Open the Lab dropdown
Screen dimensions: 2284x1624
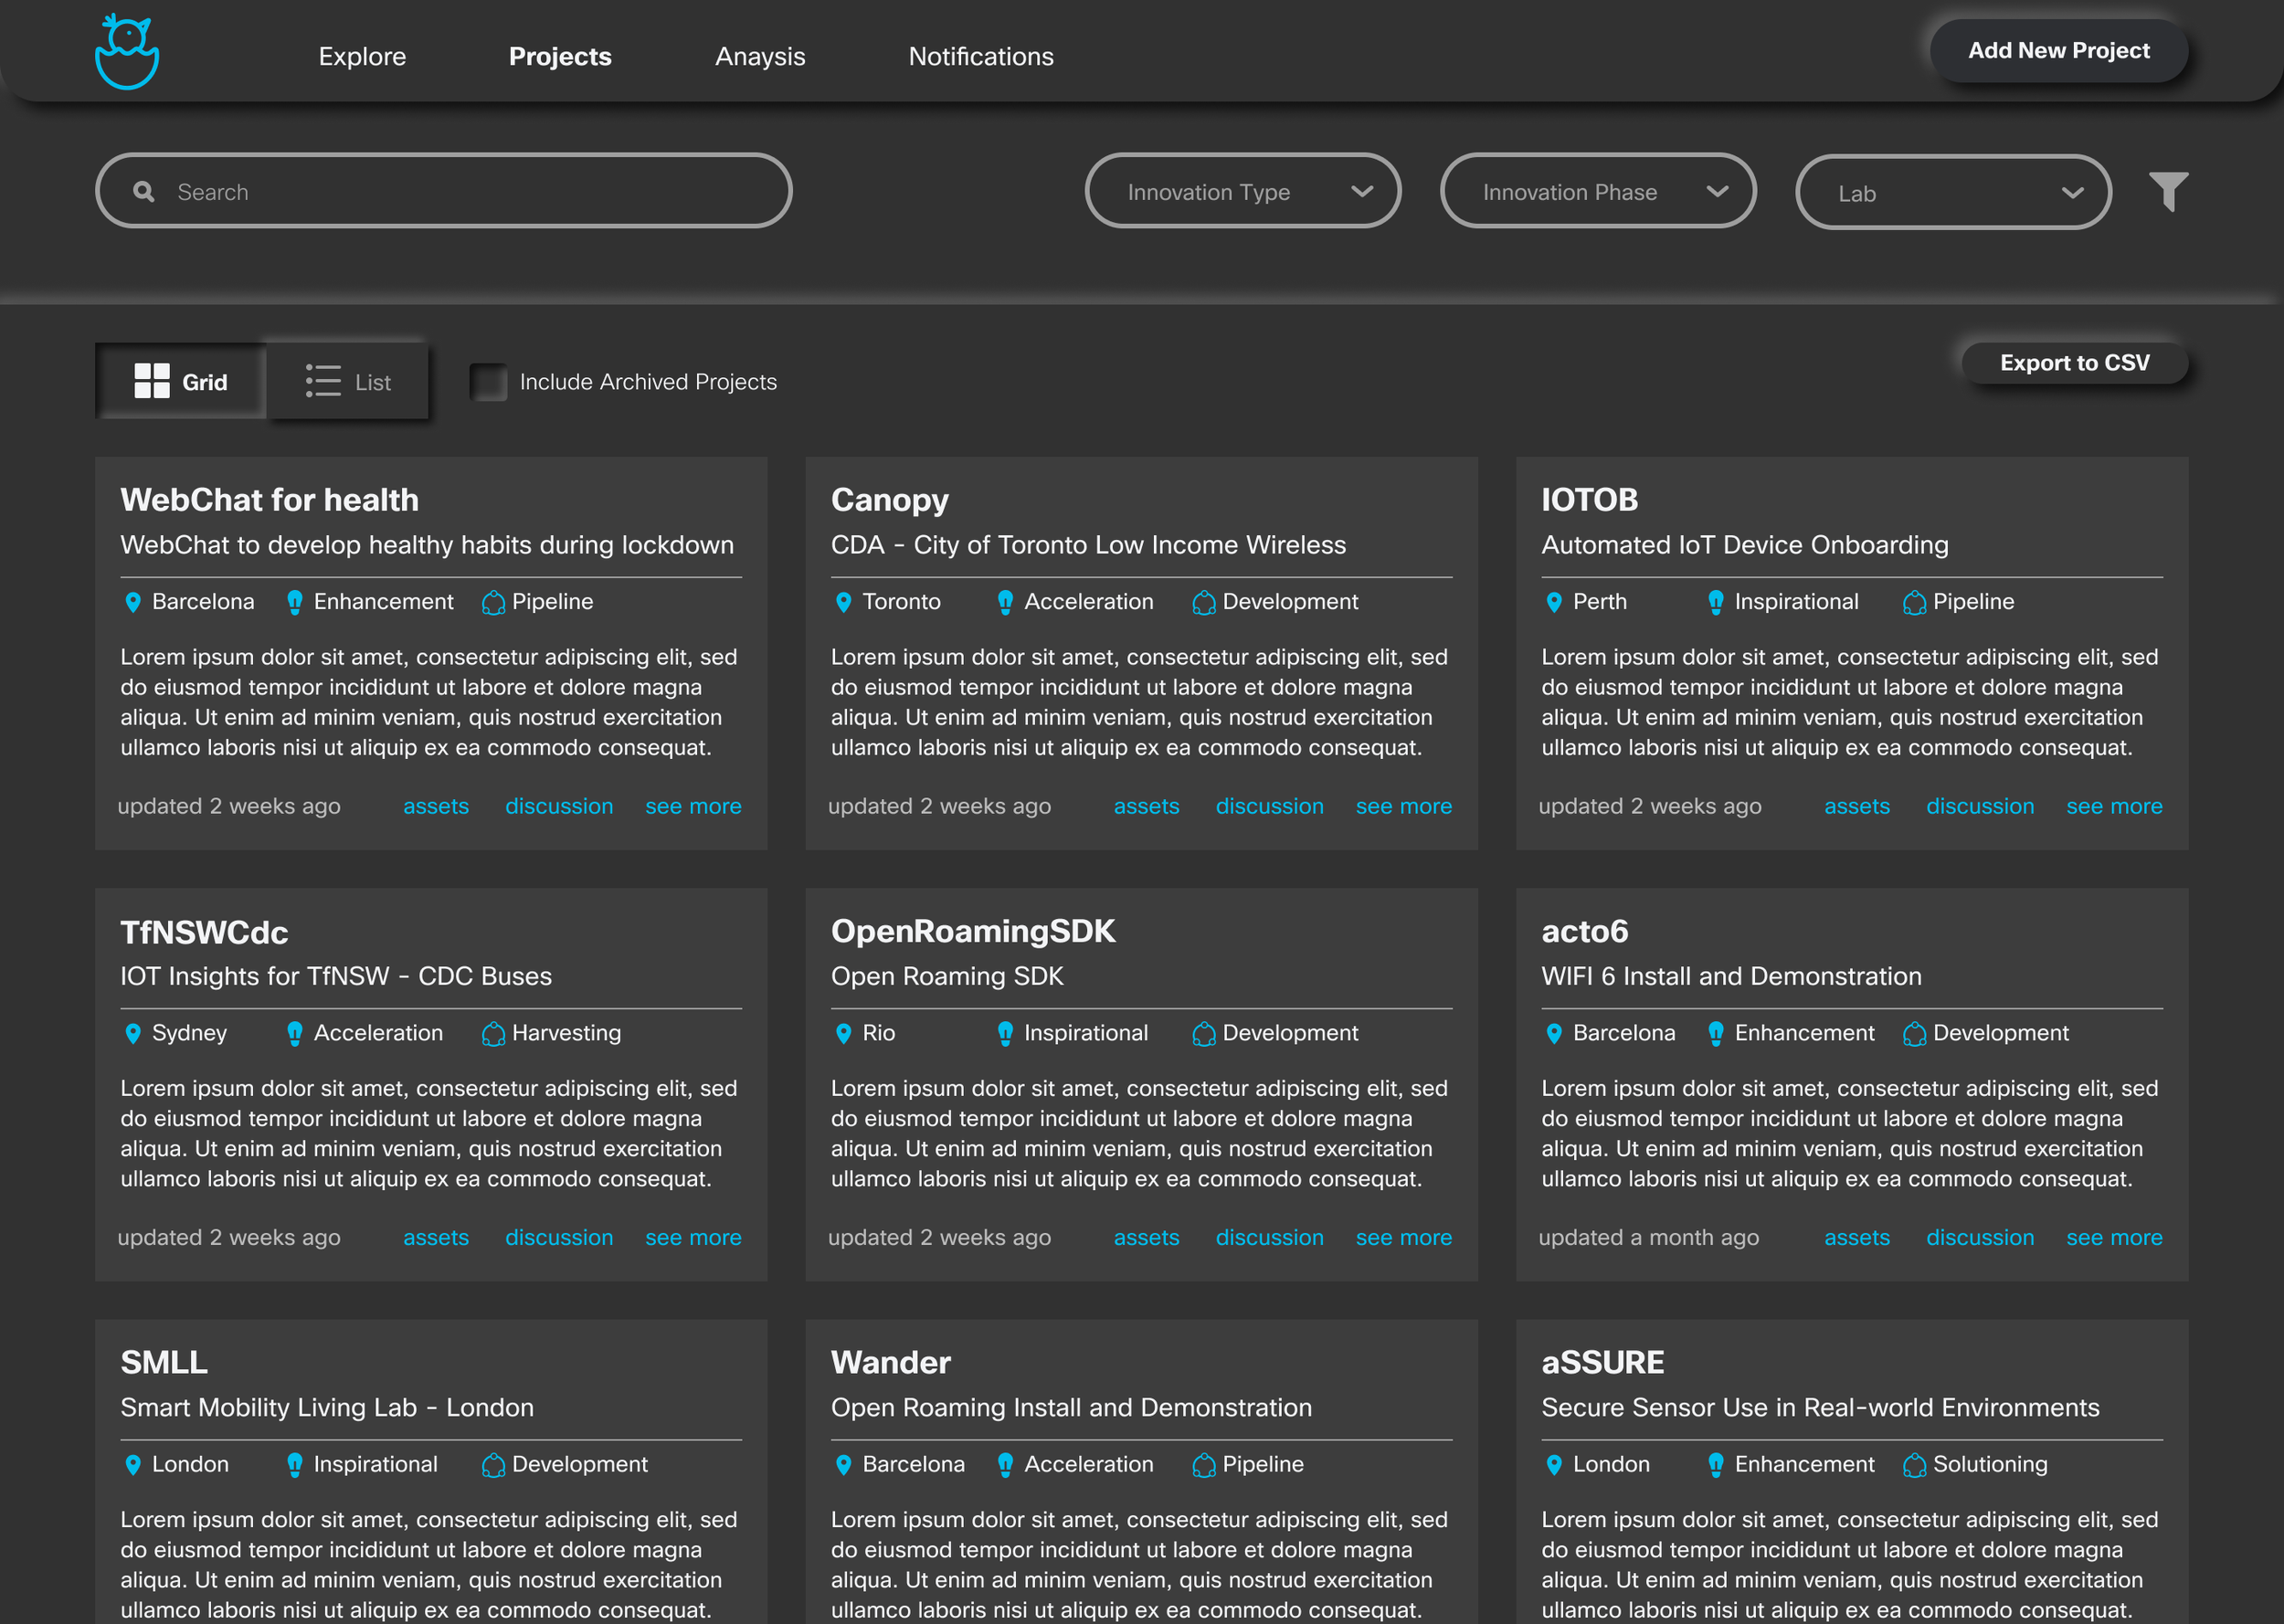1953,192
